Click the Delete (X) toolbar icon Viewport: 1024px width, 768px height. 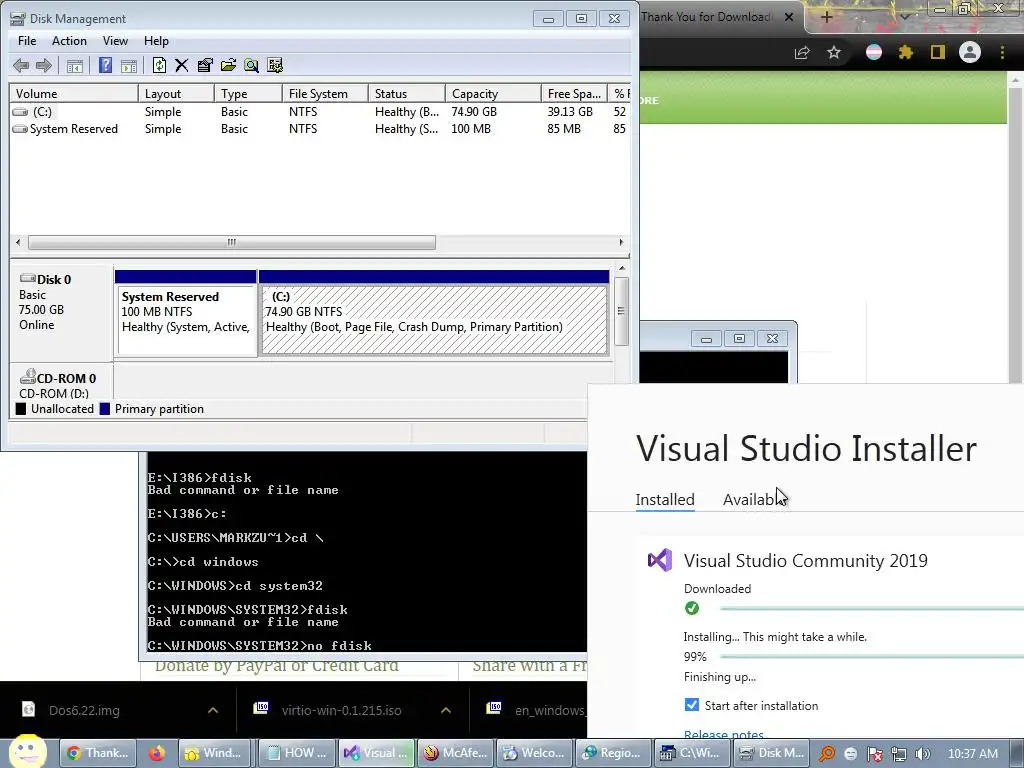pyautogui.click(x=182, y=65)
